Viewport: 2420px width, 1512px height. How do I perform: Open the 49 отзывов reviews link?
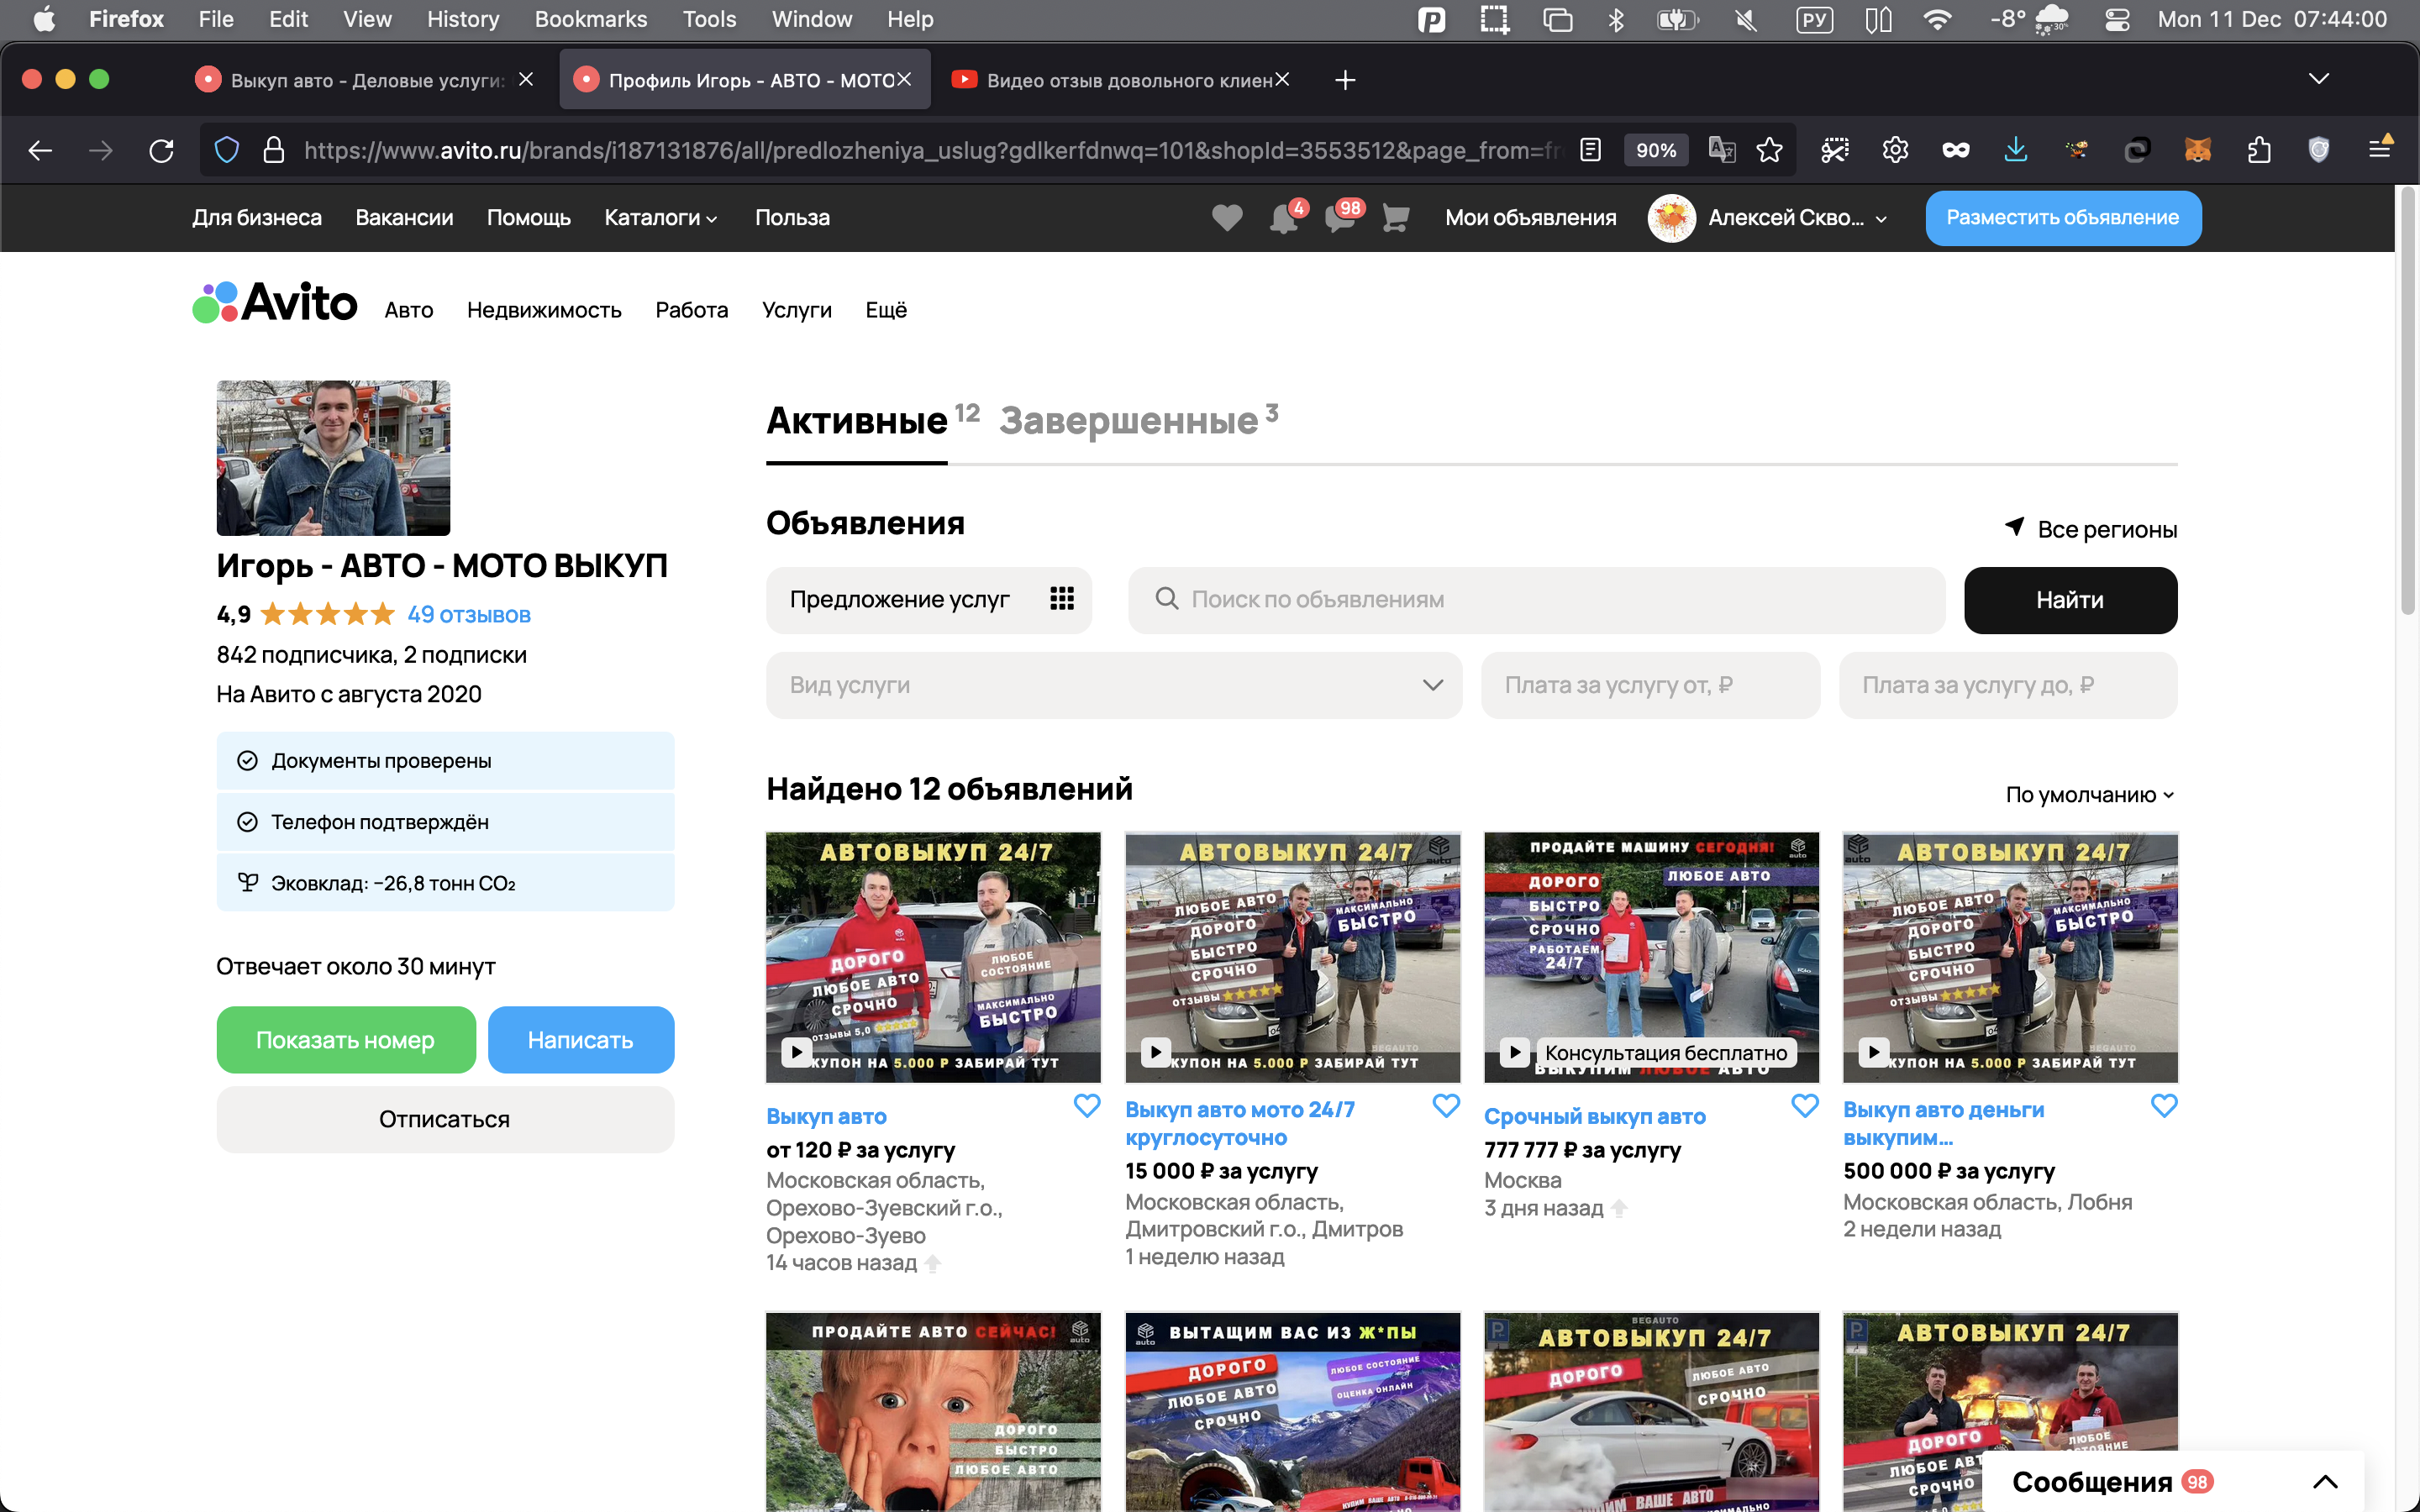click(x=468, y=615)
